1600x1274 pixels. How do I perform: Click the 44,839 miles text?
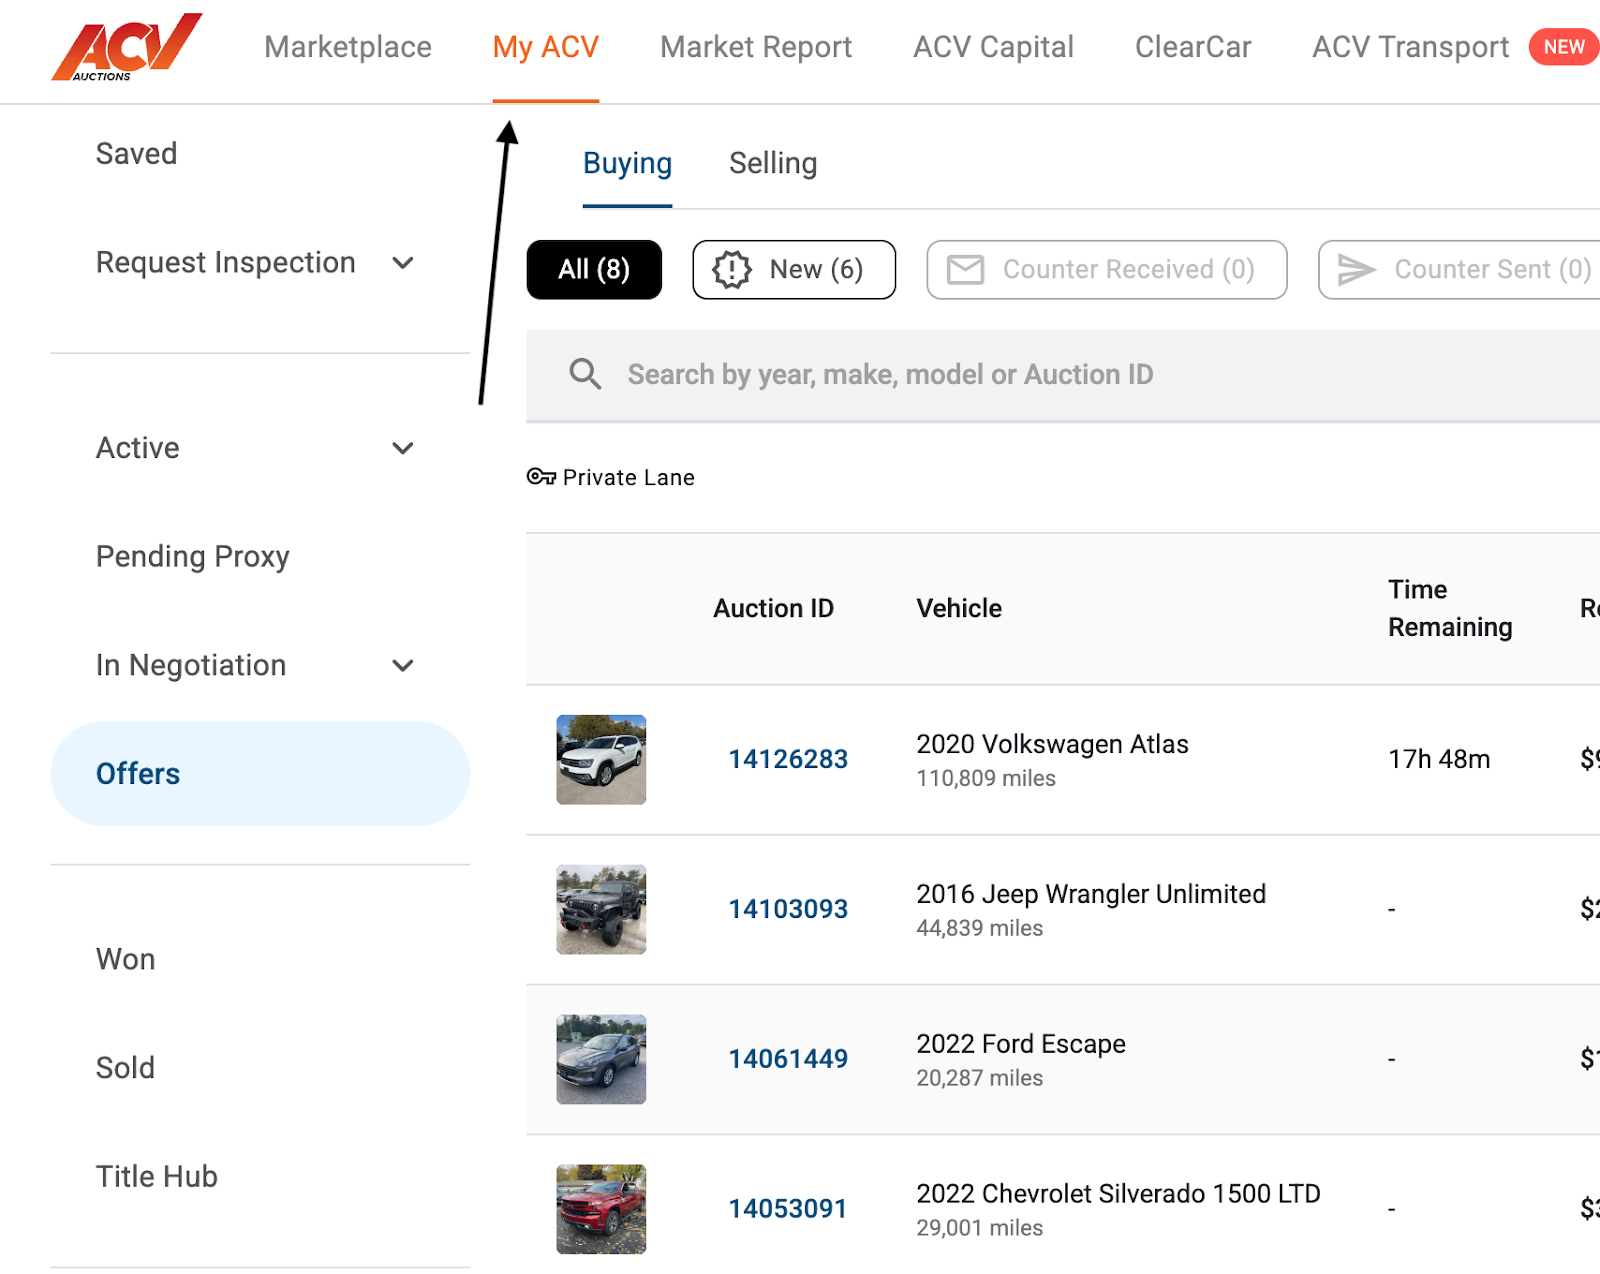pos(979,928)
